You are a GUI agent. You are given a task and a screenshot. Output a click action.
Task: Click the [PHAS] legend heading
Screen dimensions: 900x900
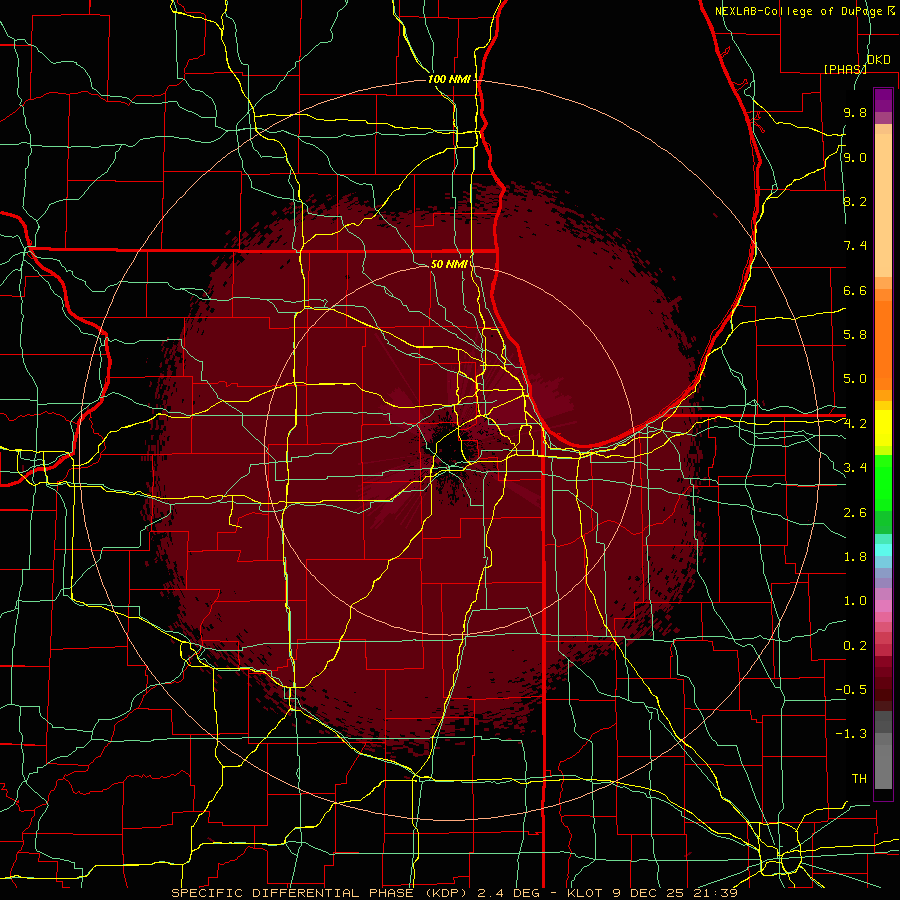(x=845, y=69)
